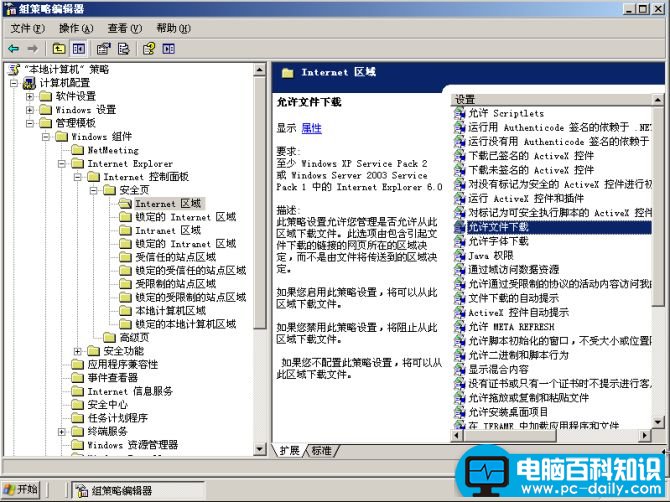Select the NetMeeting folder

(105, 150)
